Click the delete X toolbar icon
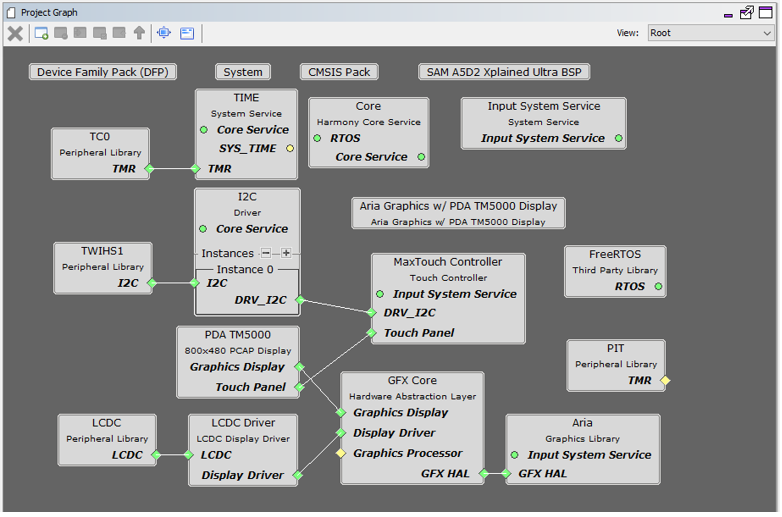Viewport: 782px width, 517px height. (15, 33)
